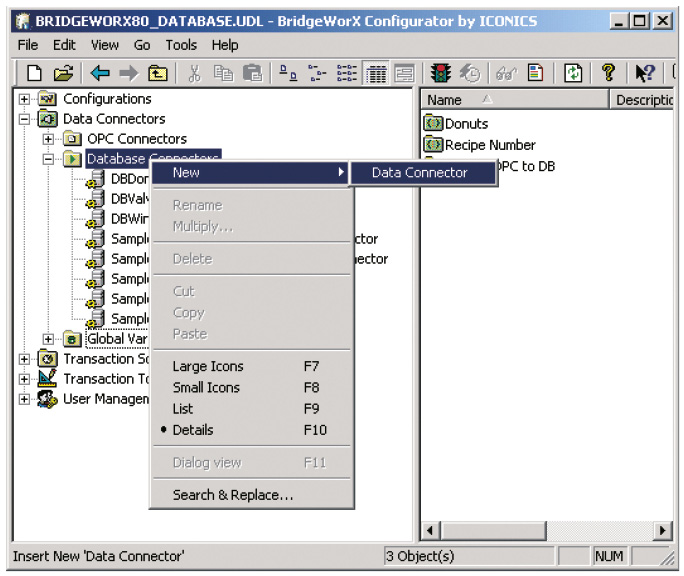This screenshot has height=576, width=684.
Task: Expand the OPC Connectors tree node
Action: pyautogui.click(x=48, y=139)
